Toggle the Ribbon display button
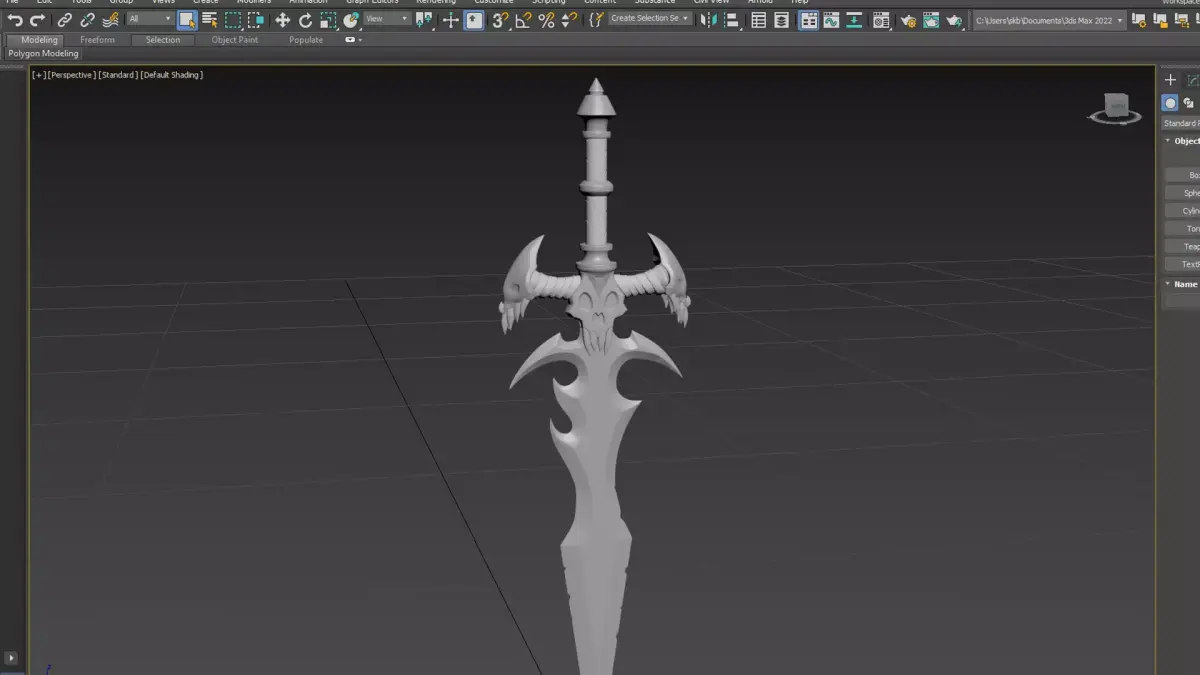Viewport: 1200px width, 675px height. click(x=808, y=20)
